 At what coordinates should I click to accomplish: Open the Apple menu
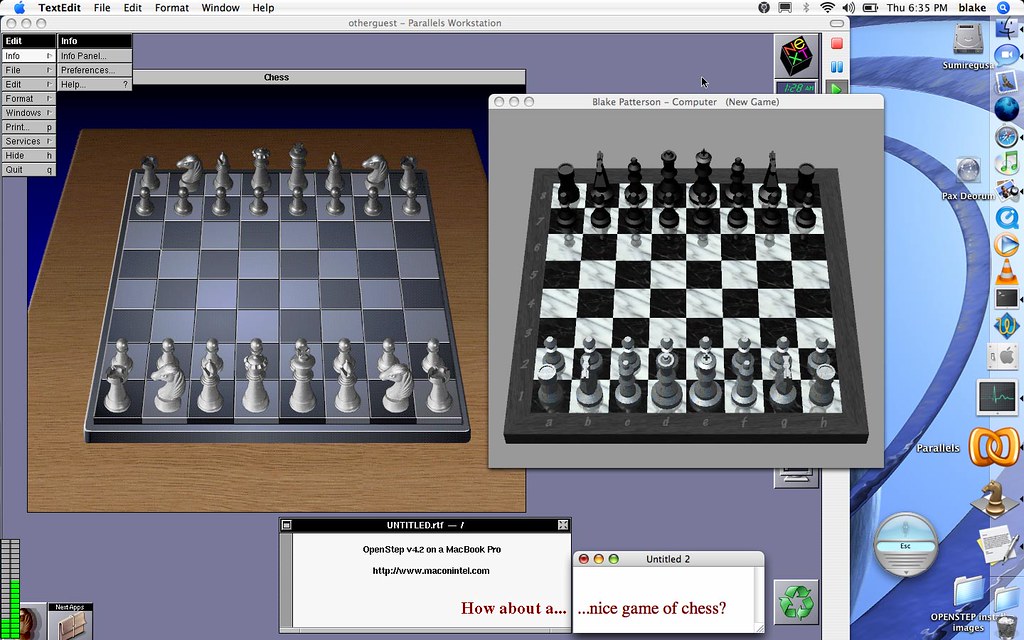pyautogui.click(x=19, y=8)
